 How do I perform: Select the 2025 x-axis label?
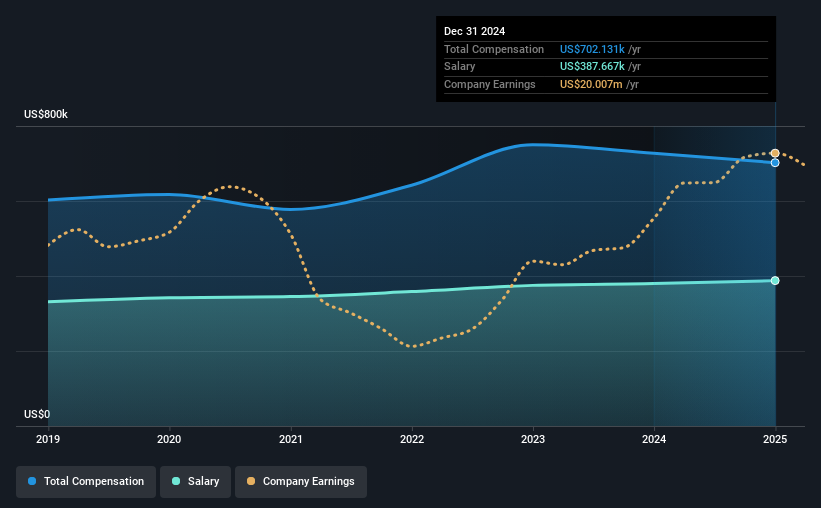pos(775,439)
